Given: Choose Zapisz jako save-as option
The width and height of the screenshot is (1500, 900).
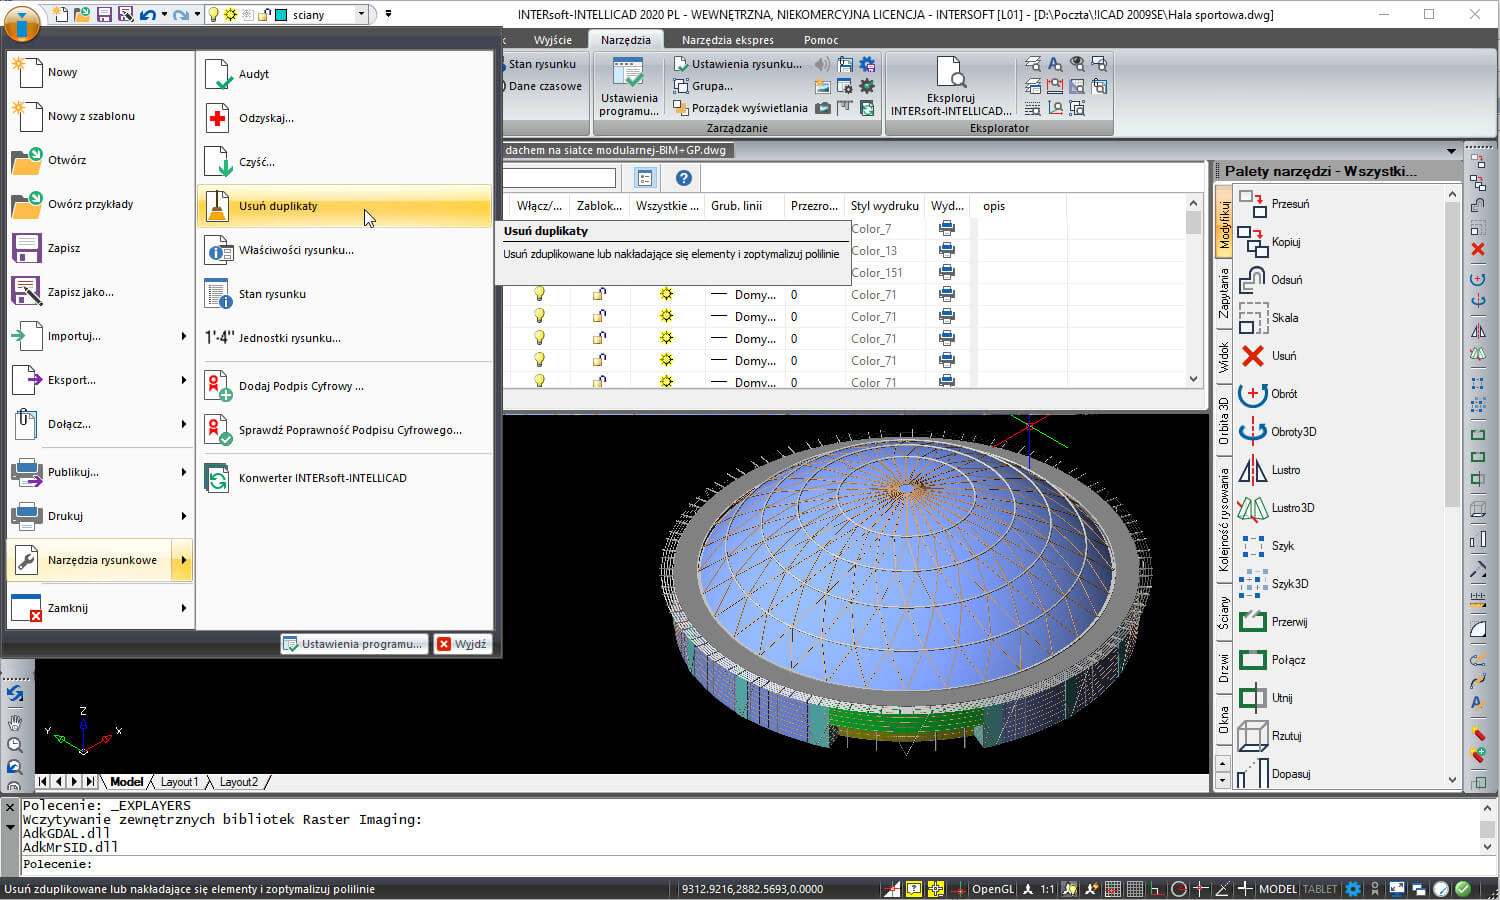Looking at the screenshot, I should click(100, 292).
